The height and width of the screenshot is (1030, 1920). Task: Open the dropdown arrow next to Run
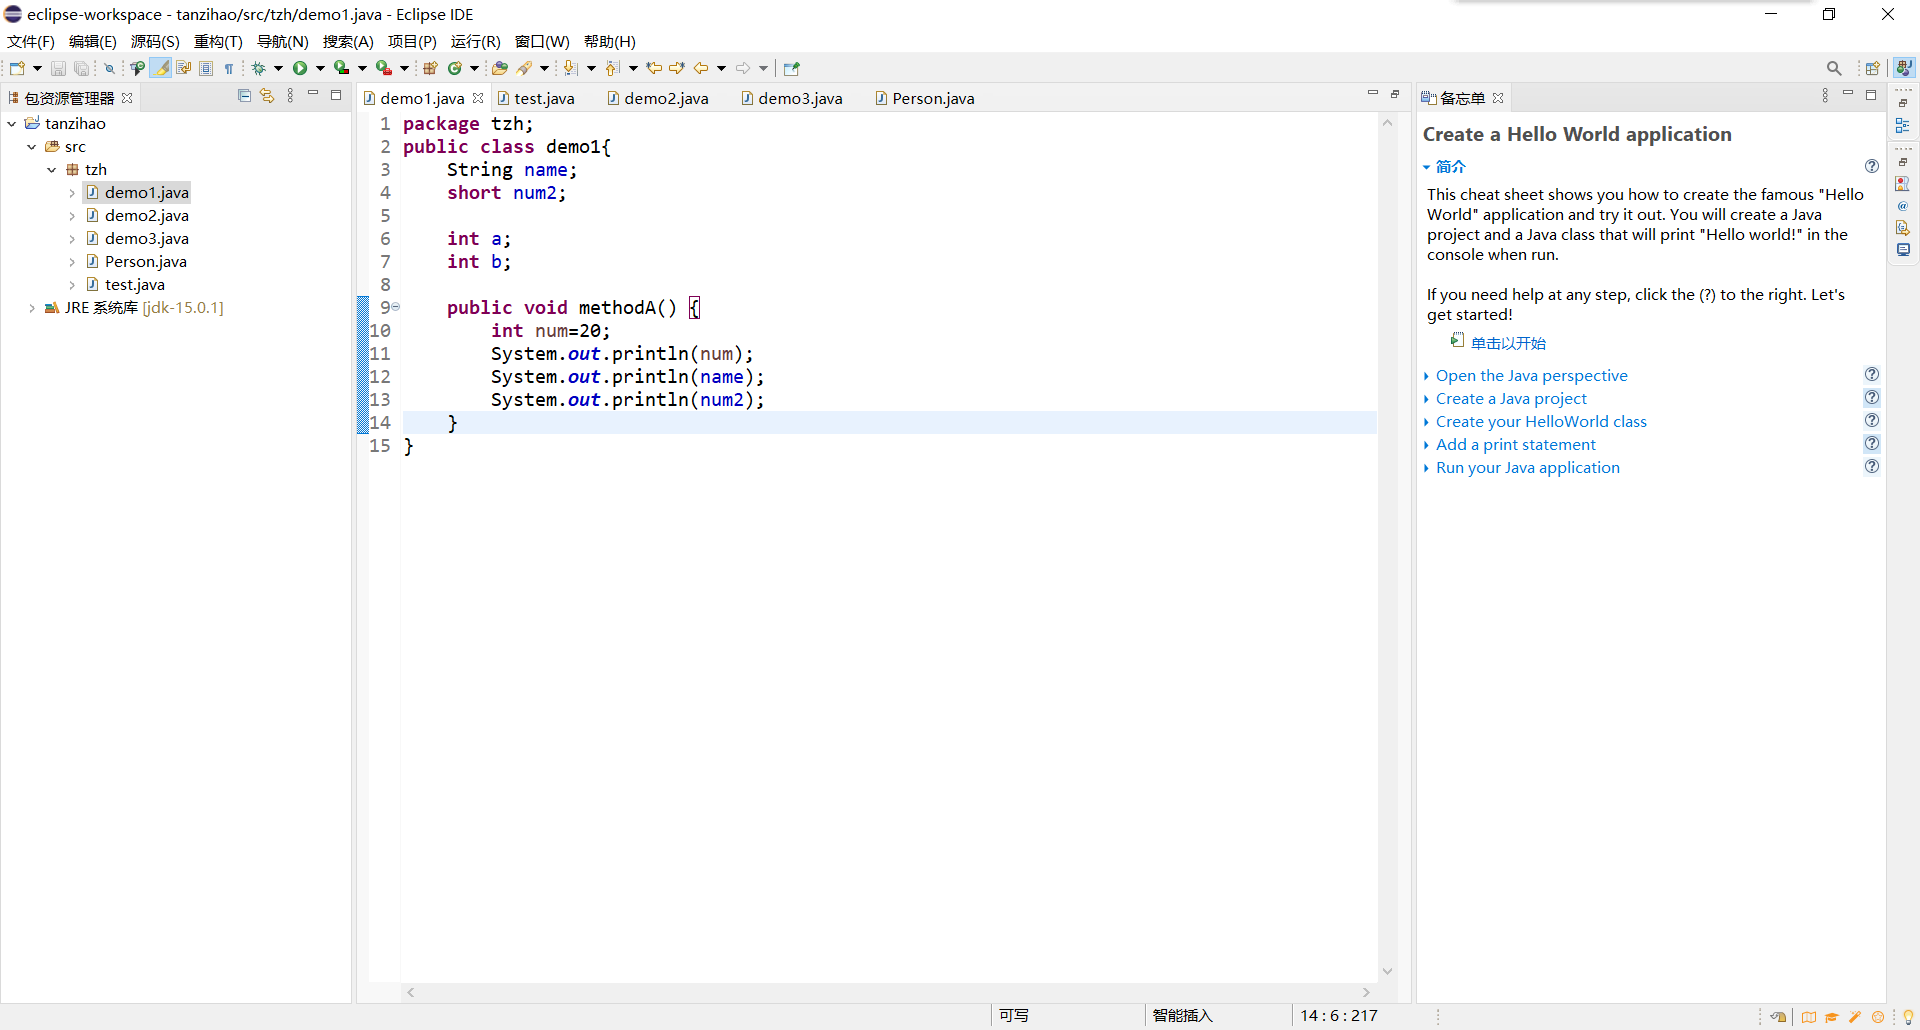pos(320,68)
